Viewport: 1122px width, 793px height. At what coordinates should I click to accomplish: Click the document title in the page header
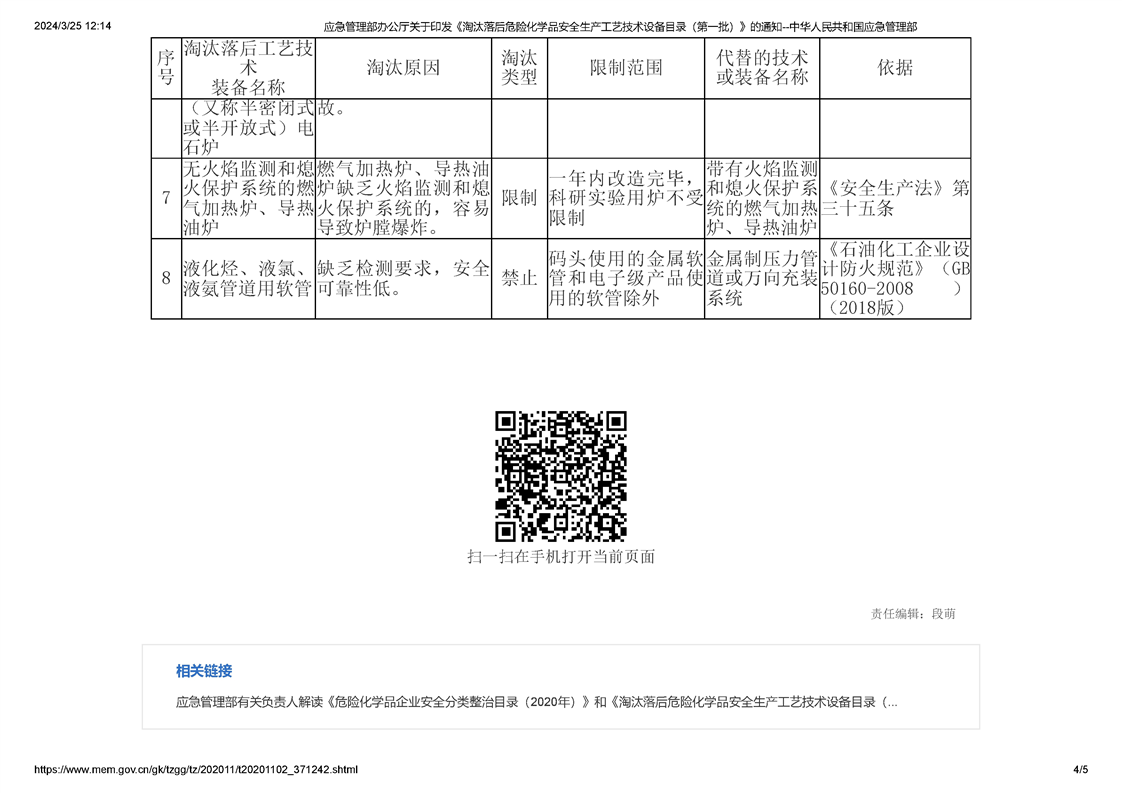point(620,26)
